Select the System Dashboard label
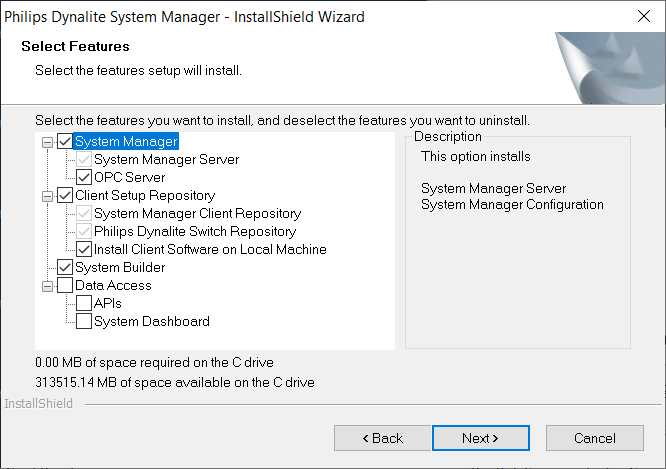This screenshot has width=666, height=469. pyautogui.click(x=152, y=321)
